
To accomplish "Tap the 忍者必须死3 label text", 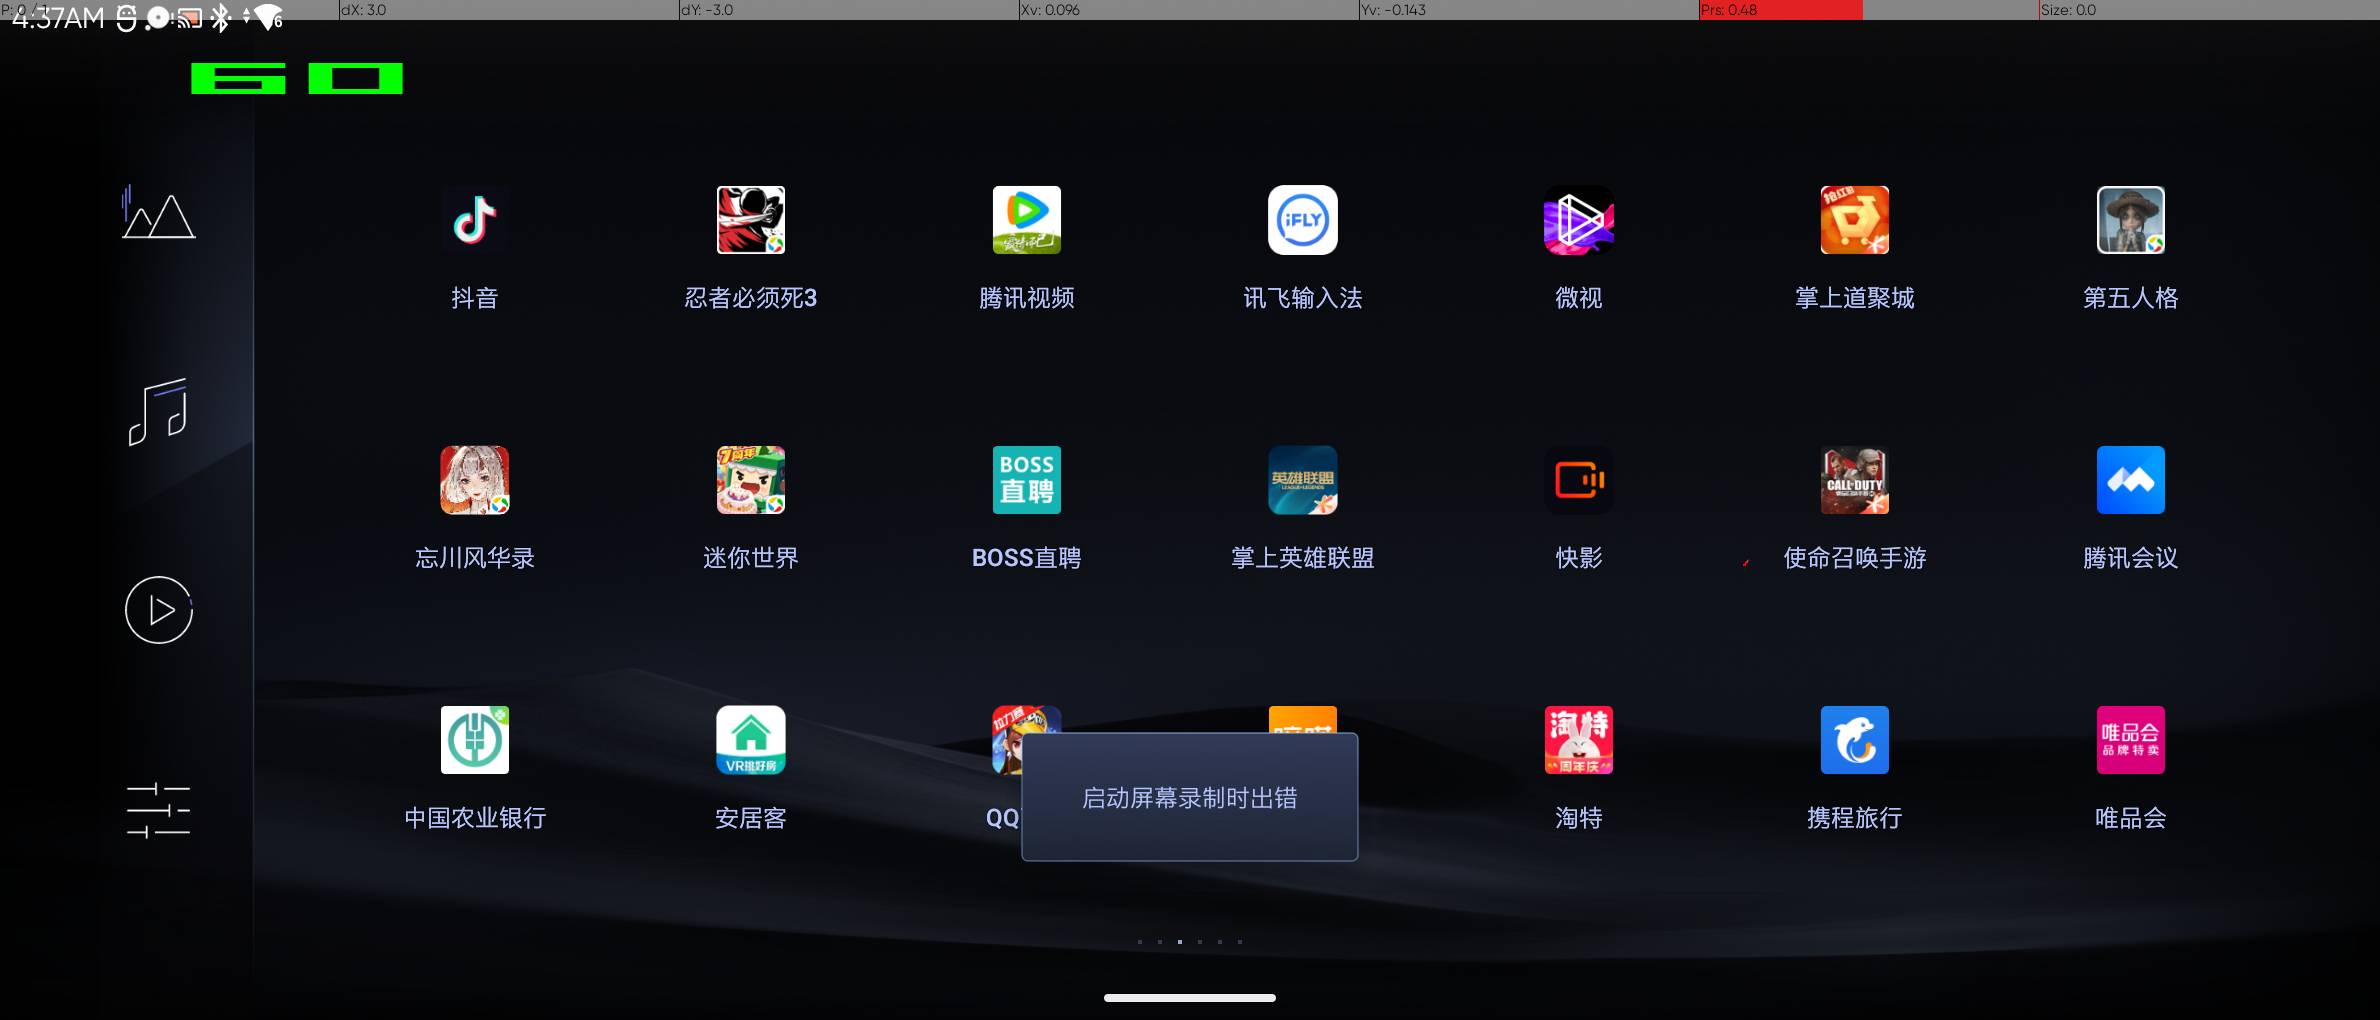I will coord(751,298).
